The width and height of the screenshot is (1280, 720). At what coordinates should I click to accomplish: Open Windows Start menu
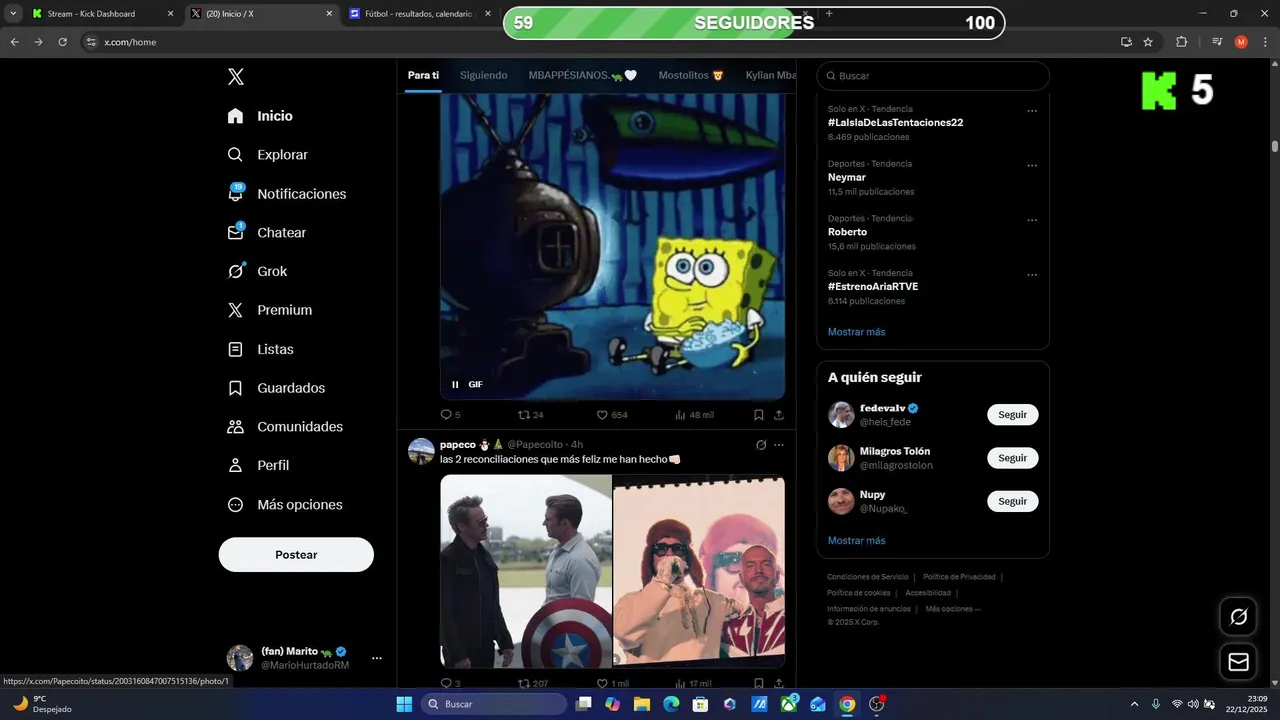click(404, 704)
